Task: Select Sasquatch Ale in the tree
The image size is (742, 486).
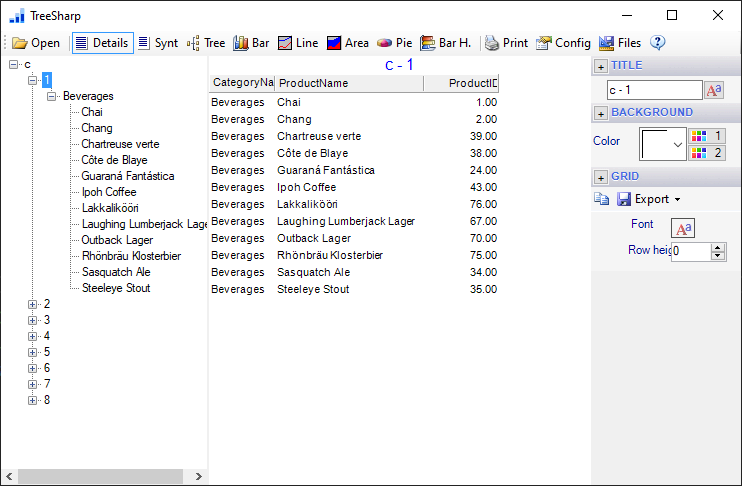Action: pyautogui.click(x=116, y=272)
